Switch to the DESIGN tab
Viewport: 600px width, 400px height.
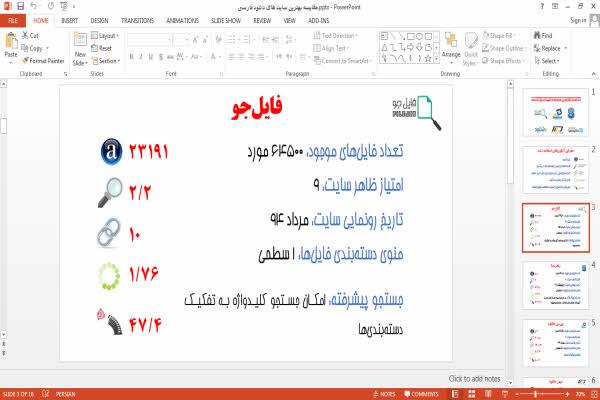(x=99, y=21)
